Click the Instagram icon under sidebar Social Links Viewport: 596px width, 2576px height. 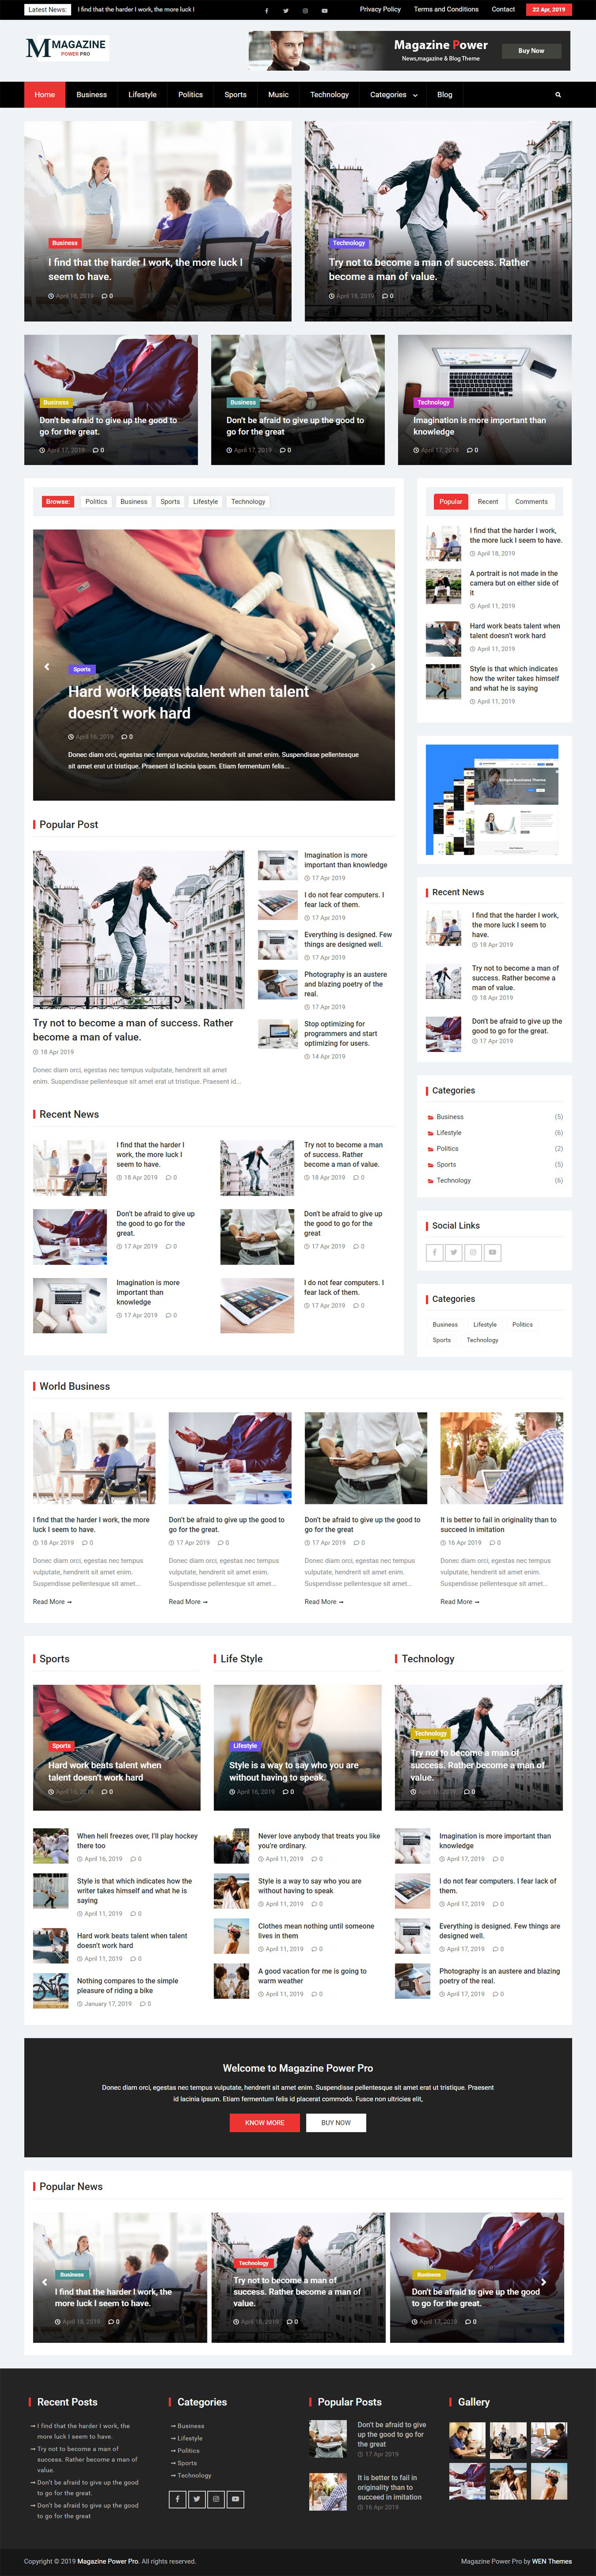(473, 1252)
